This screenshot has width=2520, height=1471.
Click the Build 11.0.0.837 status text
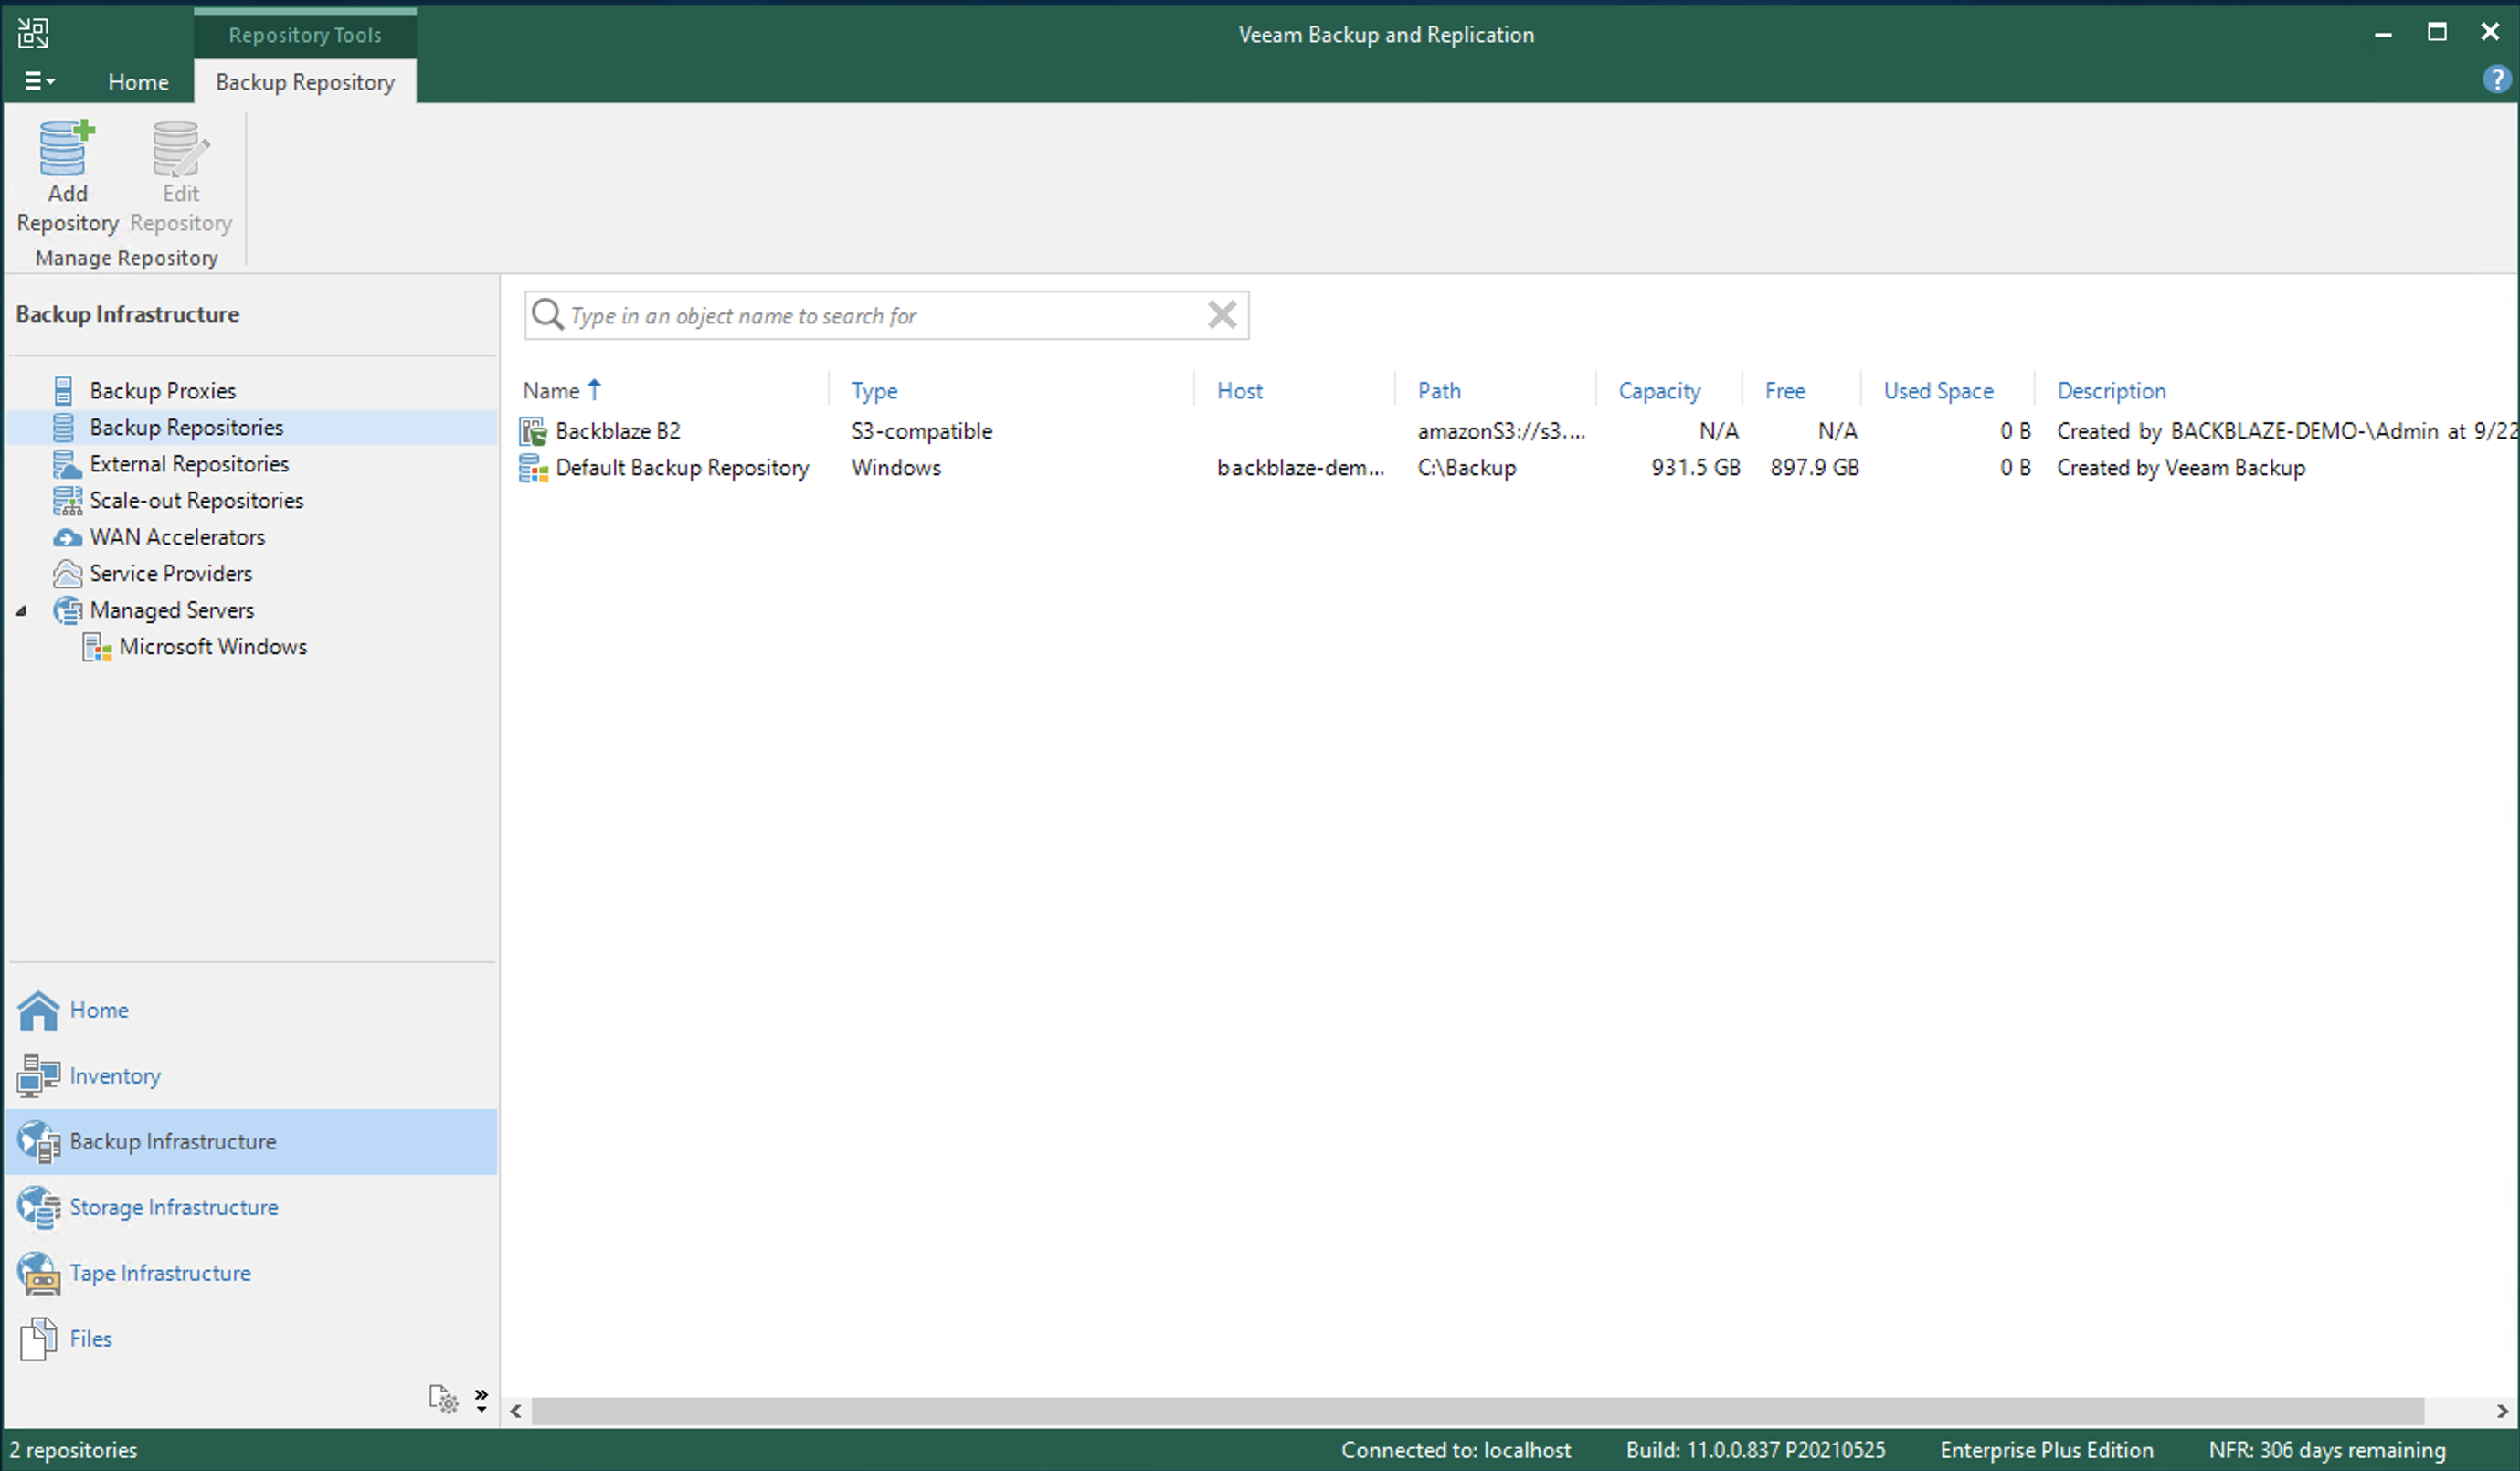click(1755, 1450)
